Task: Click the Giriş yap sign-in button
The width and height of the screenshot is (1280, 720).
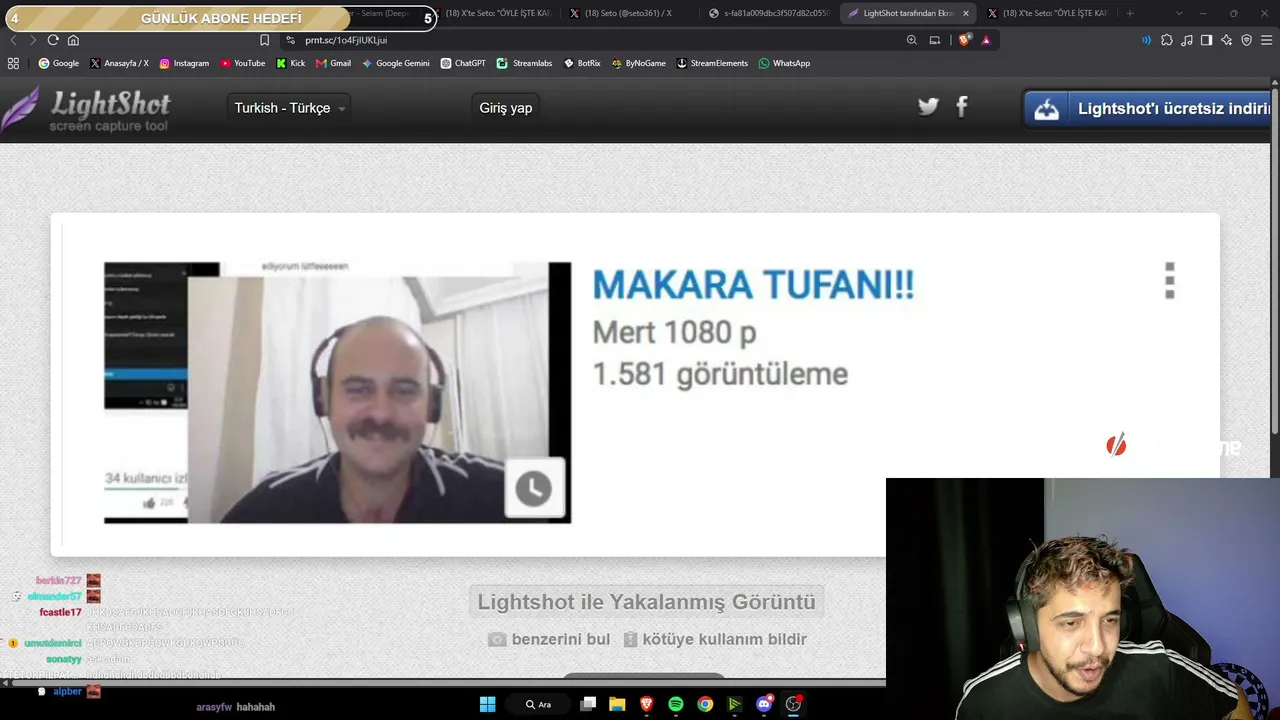Action: click(506, 108)
